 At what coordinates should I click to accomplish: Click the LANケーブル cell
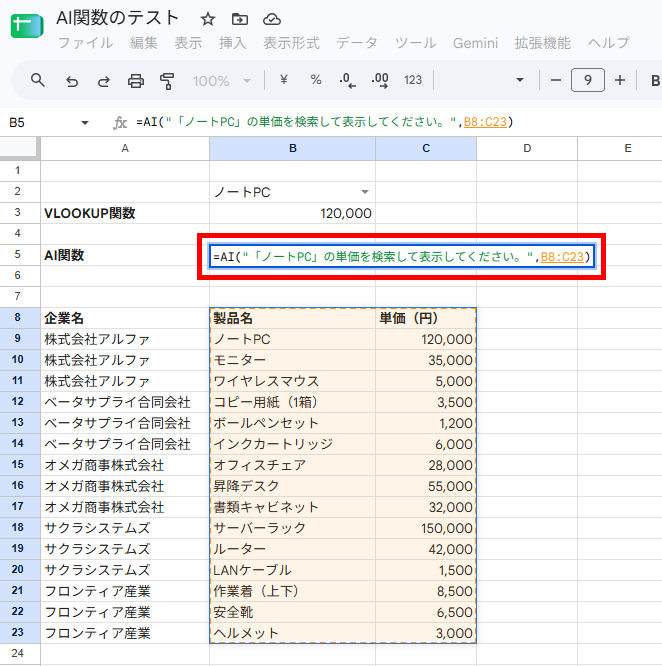(x=293, y=570)
